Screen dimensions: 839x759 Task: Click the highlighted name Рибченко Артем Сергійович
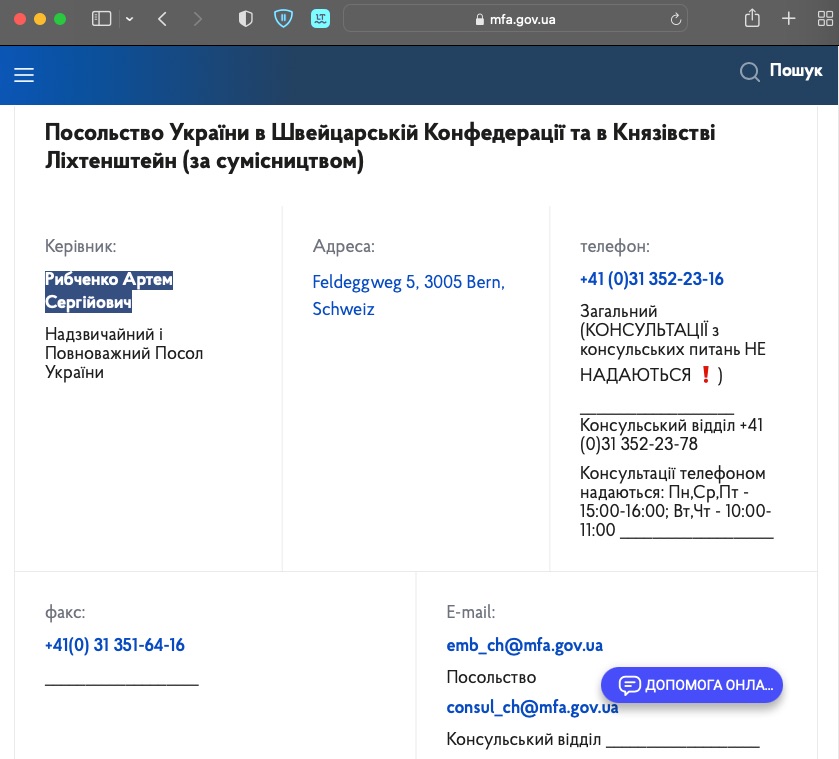109,291
